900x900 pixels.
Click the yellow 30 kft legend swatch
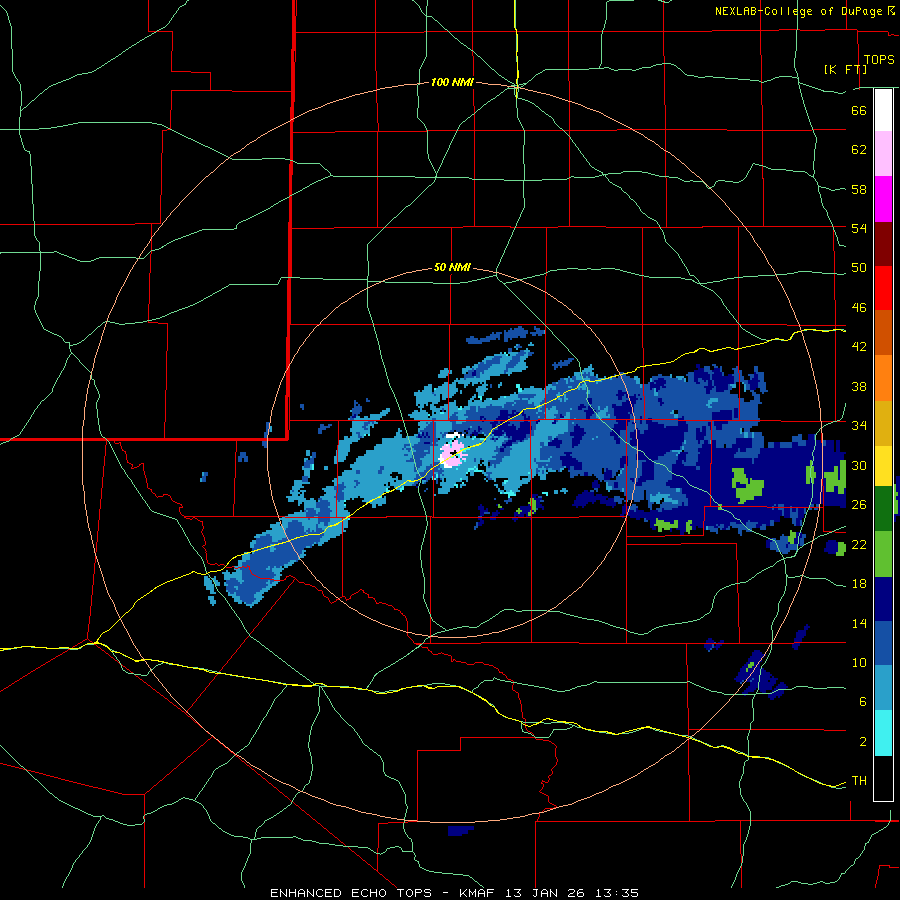[x=883, y=466]
